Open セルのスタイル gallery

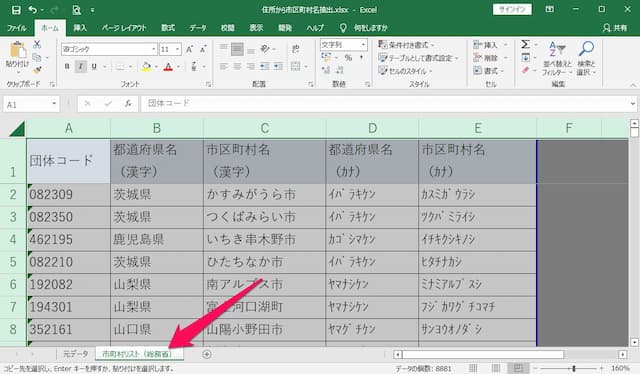click(405, 71)
